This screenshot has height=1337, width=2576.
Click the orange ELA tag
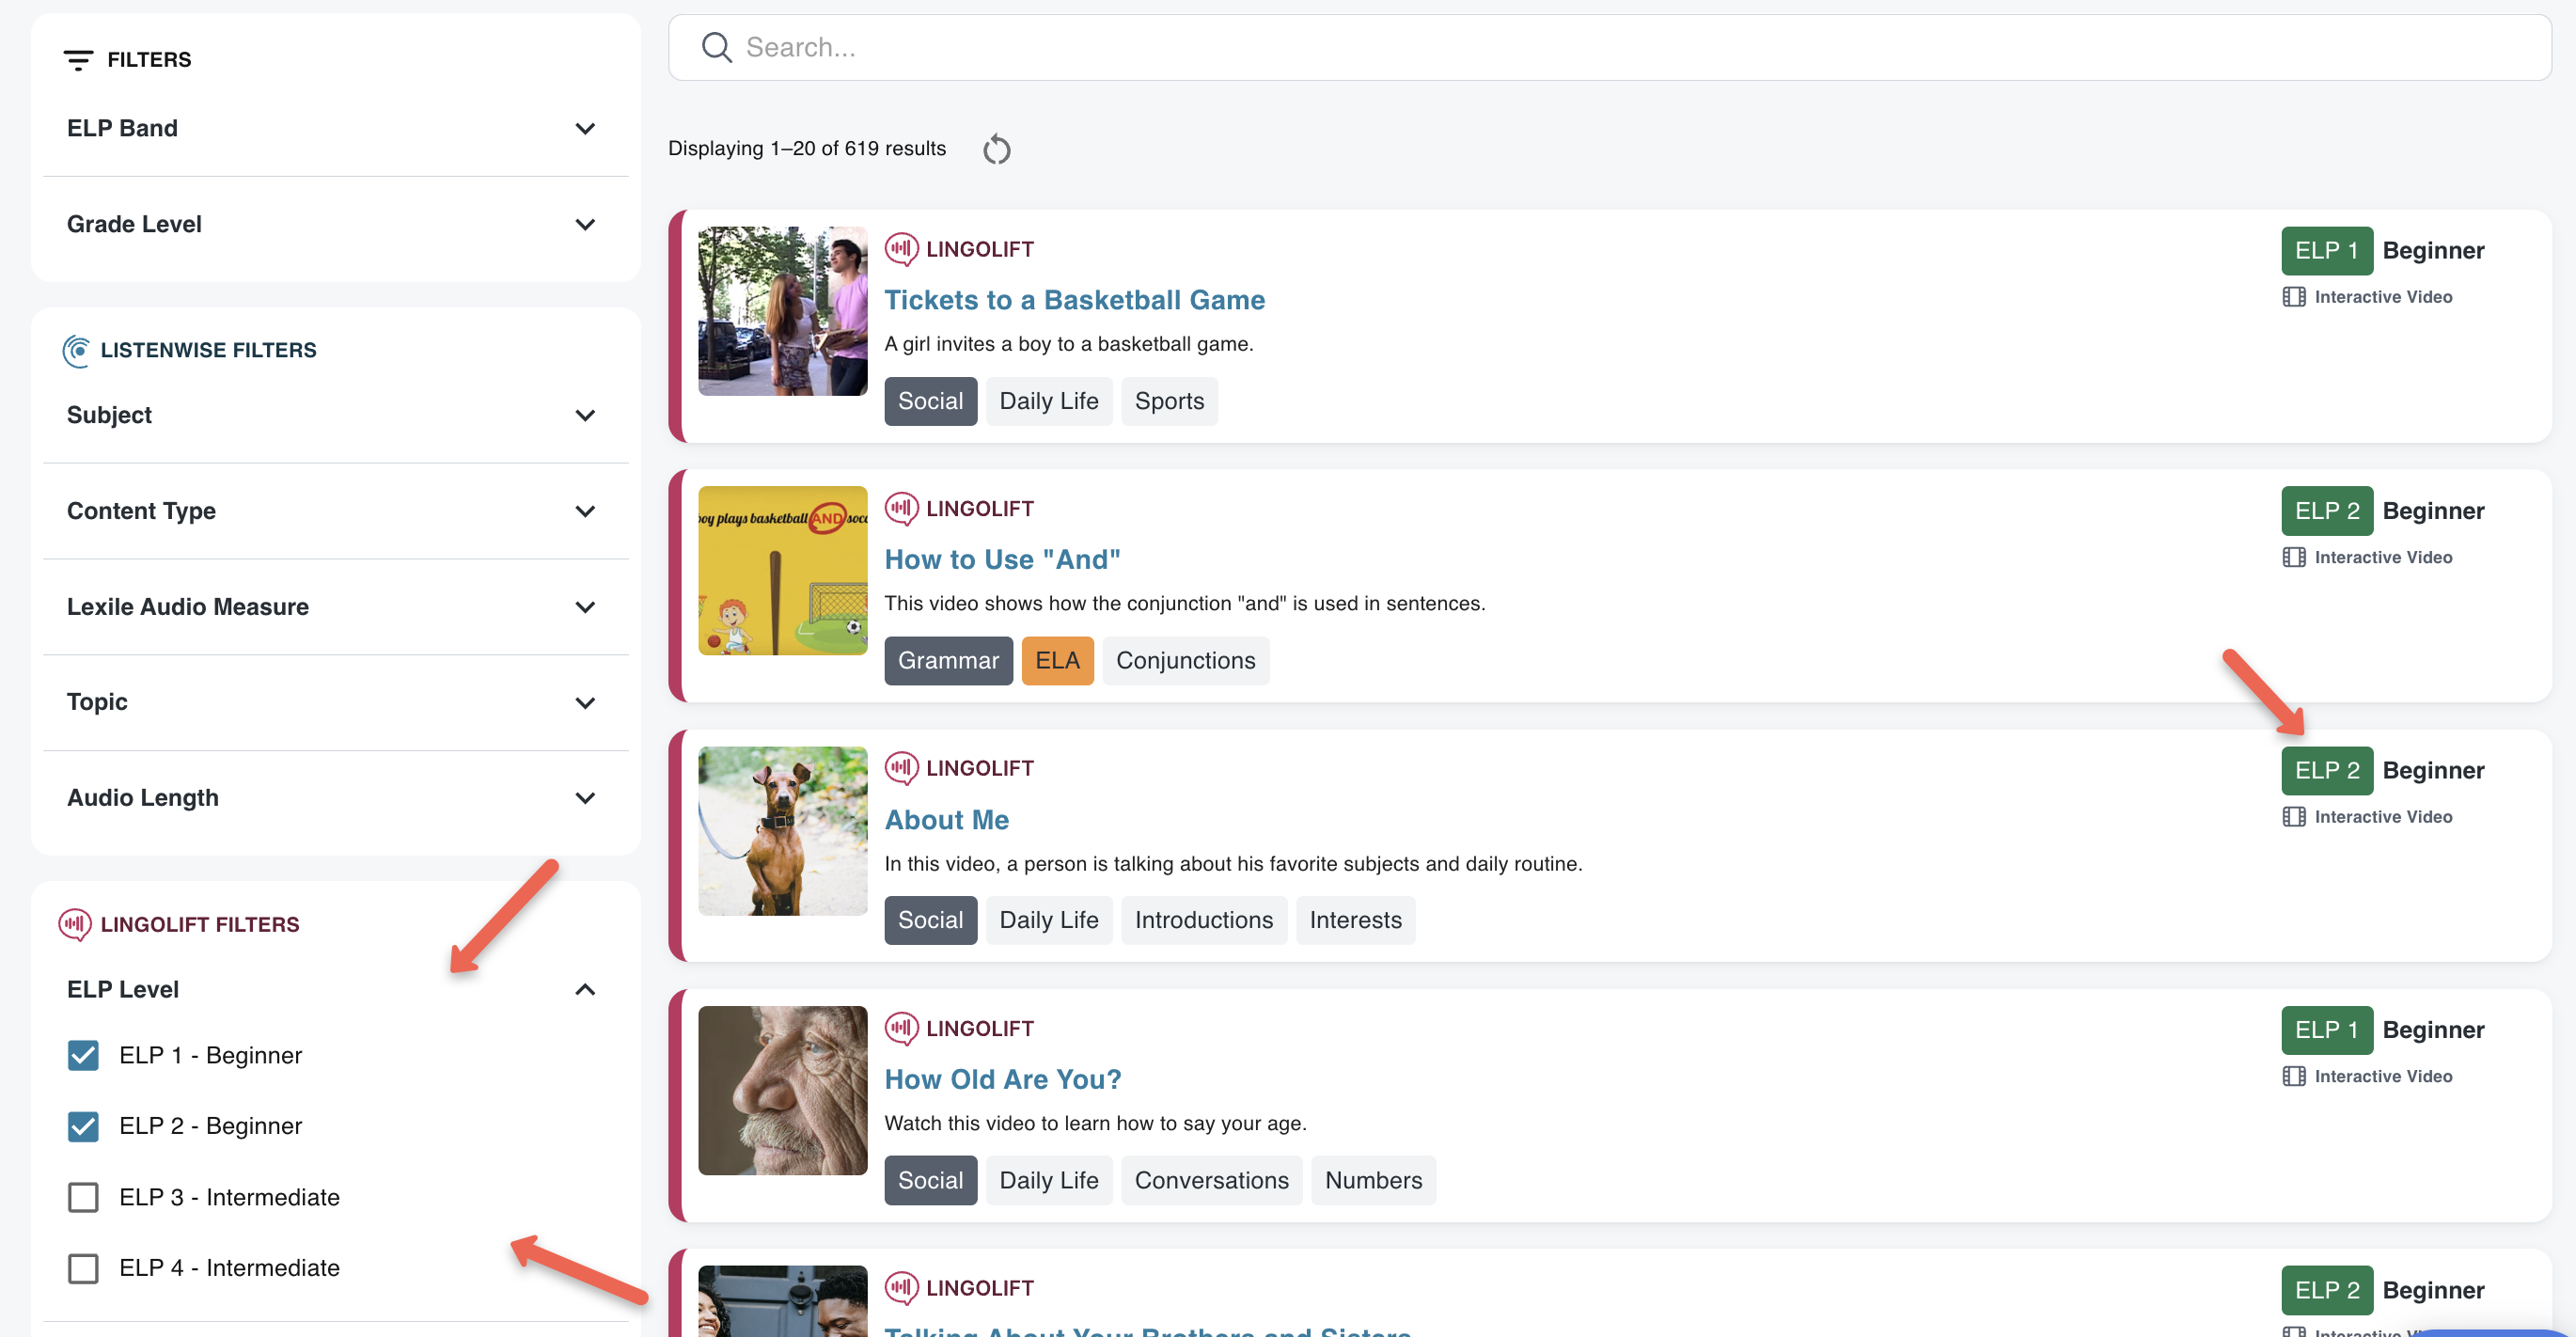(1057, 660)
